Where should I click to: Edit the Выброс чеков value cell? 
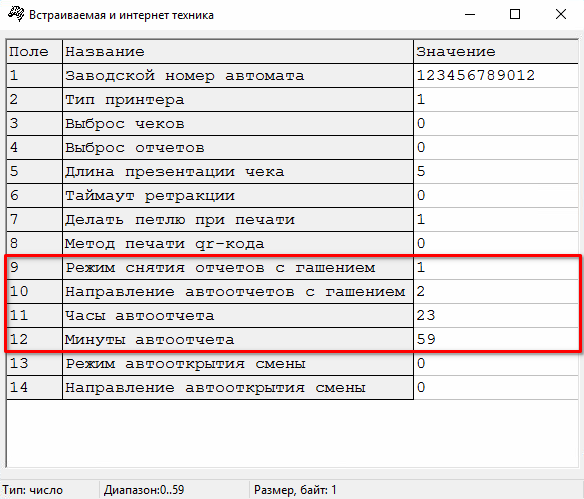coord(496,123)
